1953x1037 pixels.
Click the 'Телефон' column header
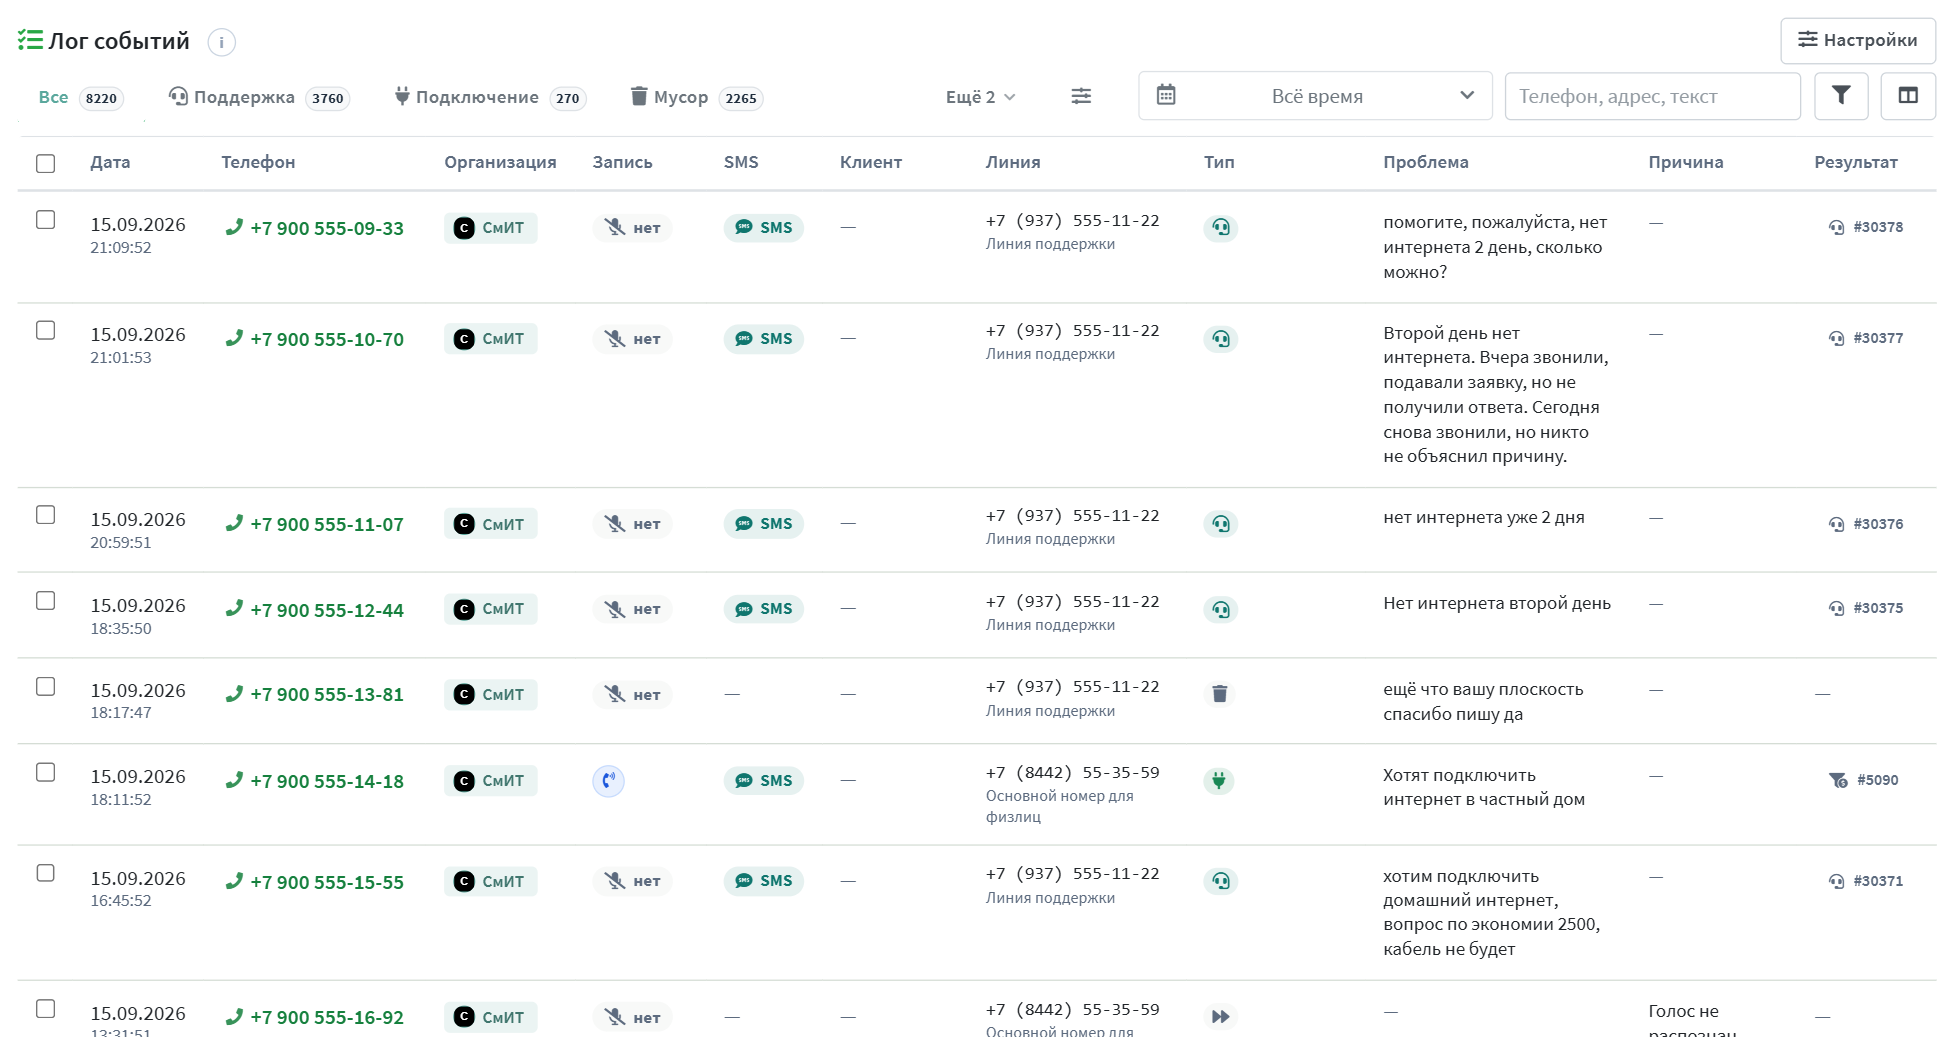(x=258, y=162)
